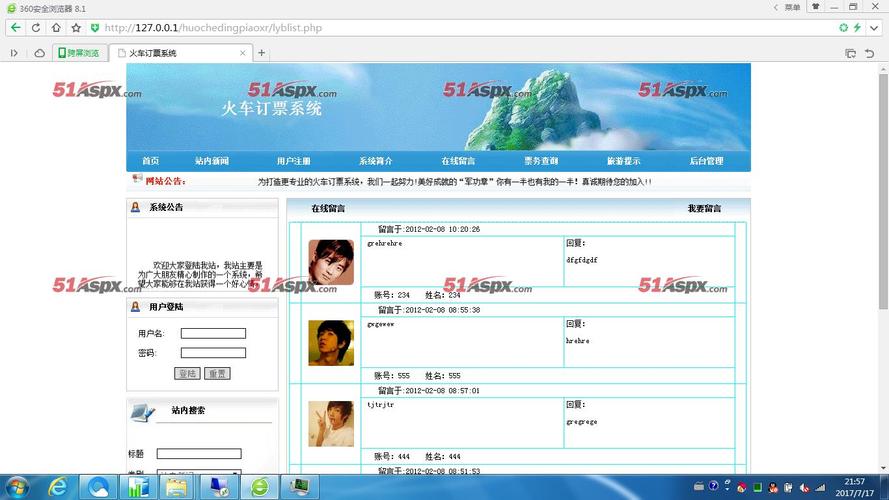Viewport: 889px width, 500px height.
Task: Click the undo closed tab icon
Action: tap(868, 53)
